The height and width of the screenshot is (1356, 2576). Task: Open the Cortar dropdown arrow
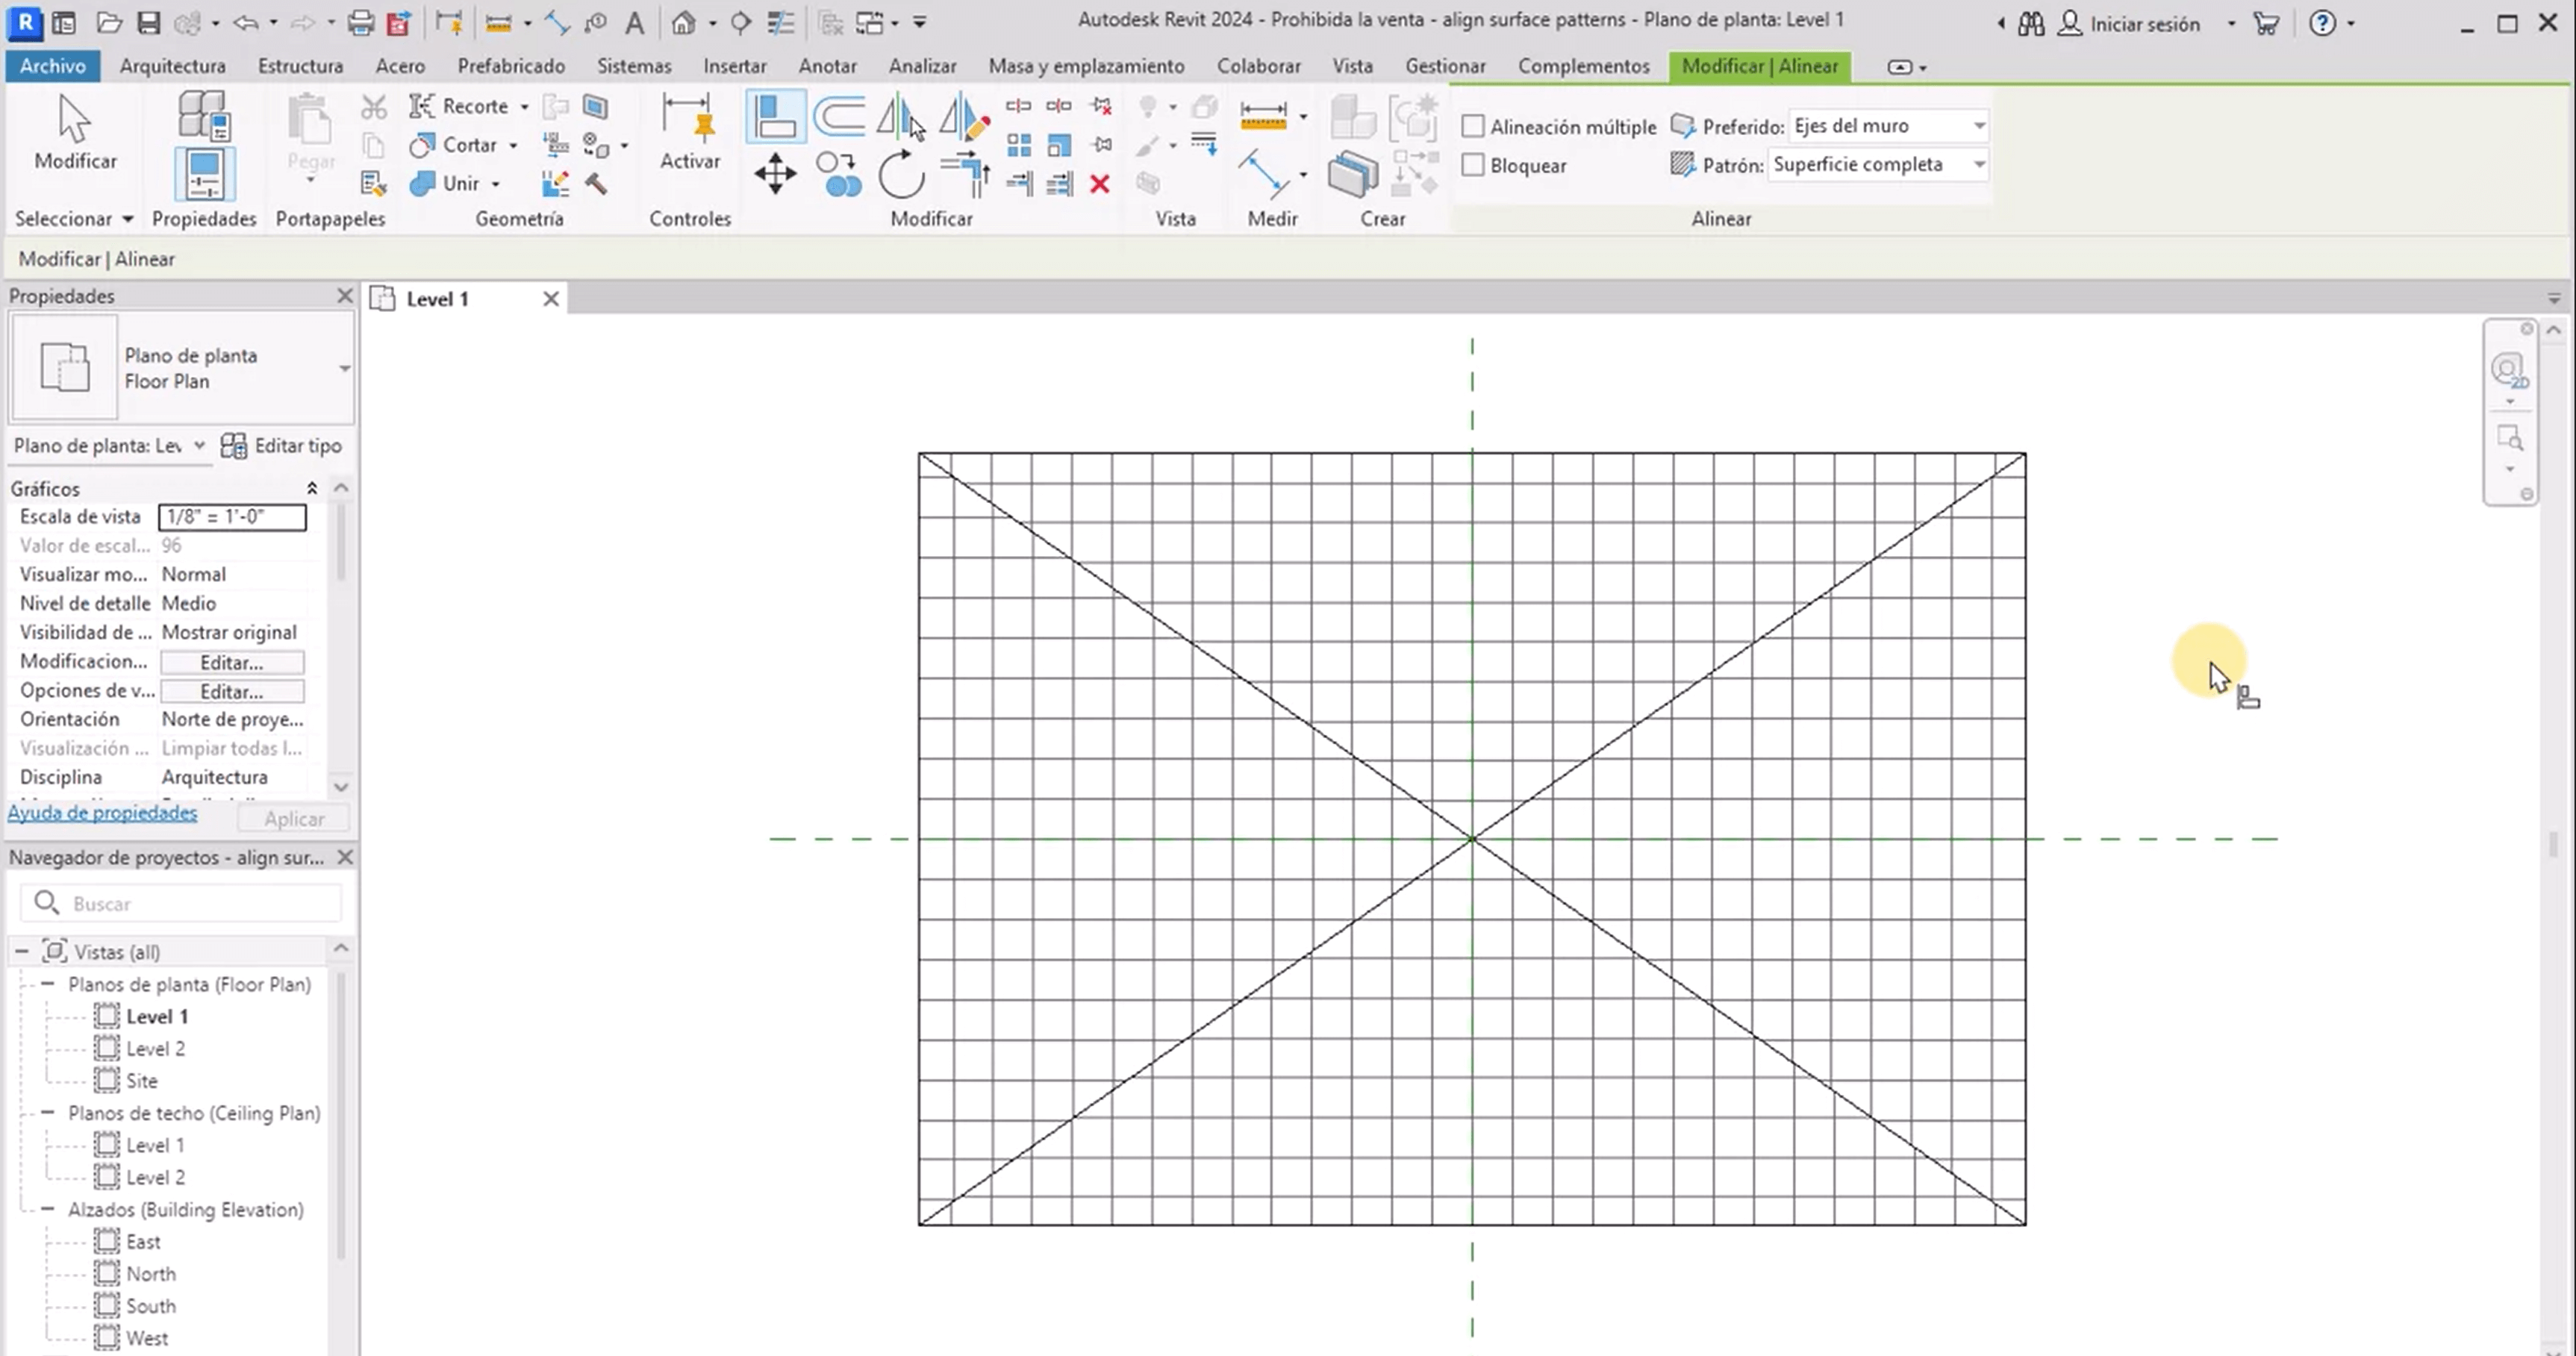tap(513, 146)
